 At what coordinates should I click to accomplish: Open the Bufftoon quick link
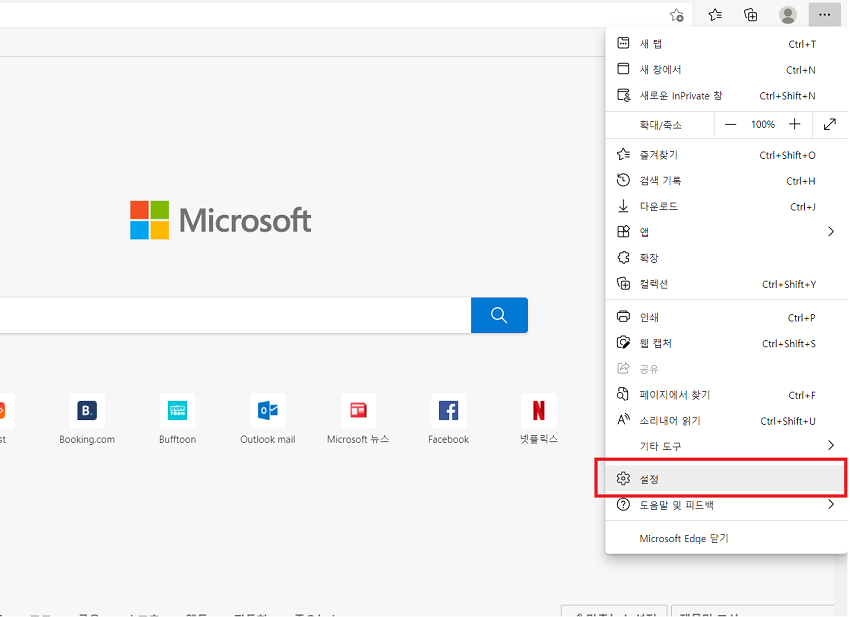177,419
